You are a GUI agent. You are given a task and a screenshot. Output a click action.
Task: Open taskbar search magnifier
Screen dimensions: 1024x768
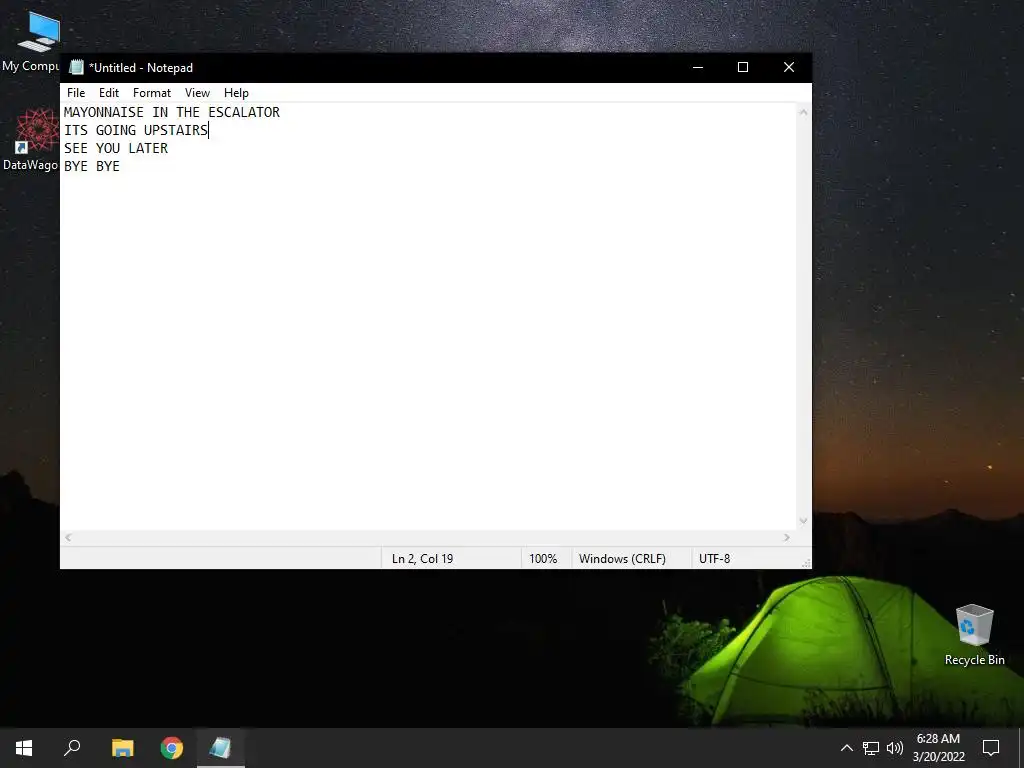[72, 748]
